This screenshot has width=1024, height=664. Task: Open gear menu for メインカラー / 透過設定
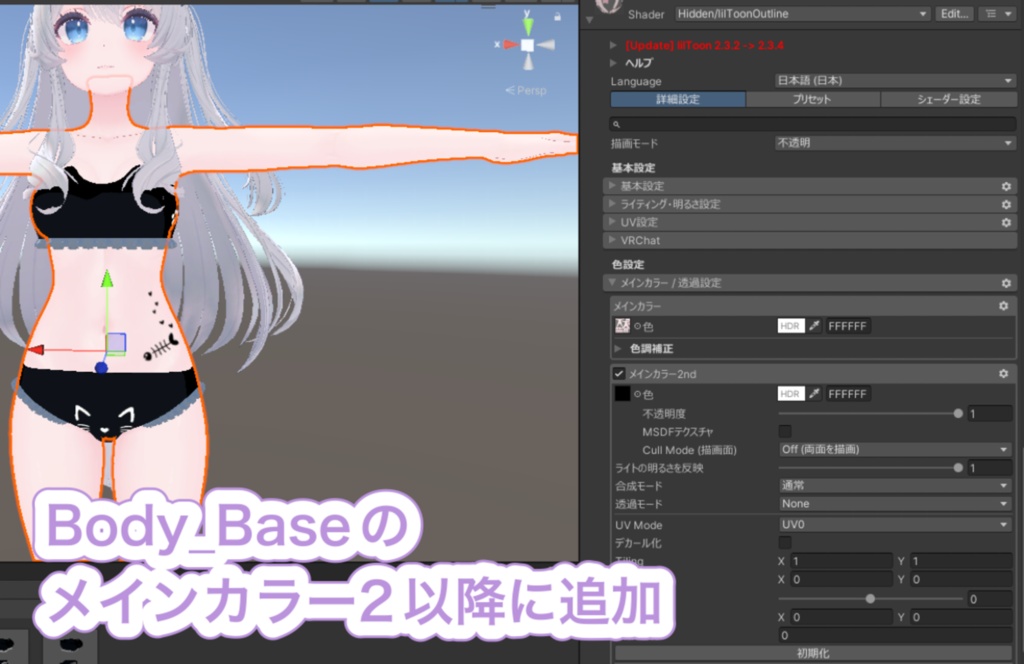pyautogui.click(x=1006, y=283)
